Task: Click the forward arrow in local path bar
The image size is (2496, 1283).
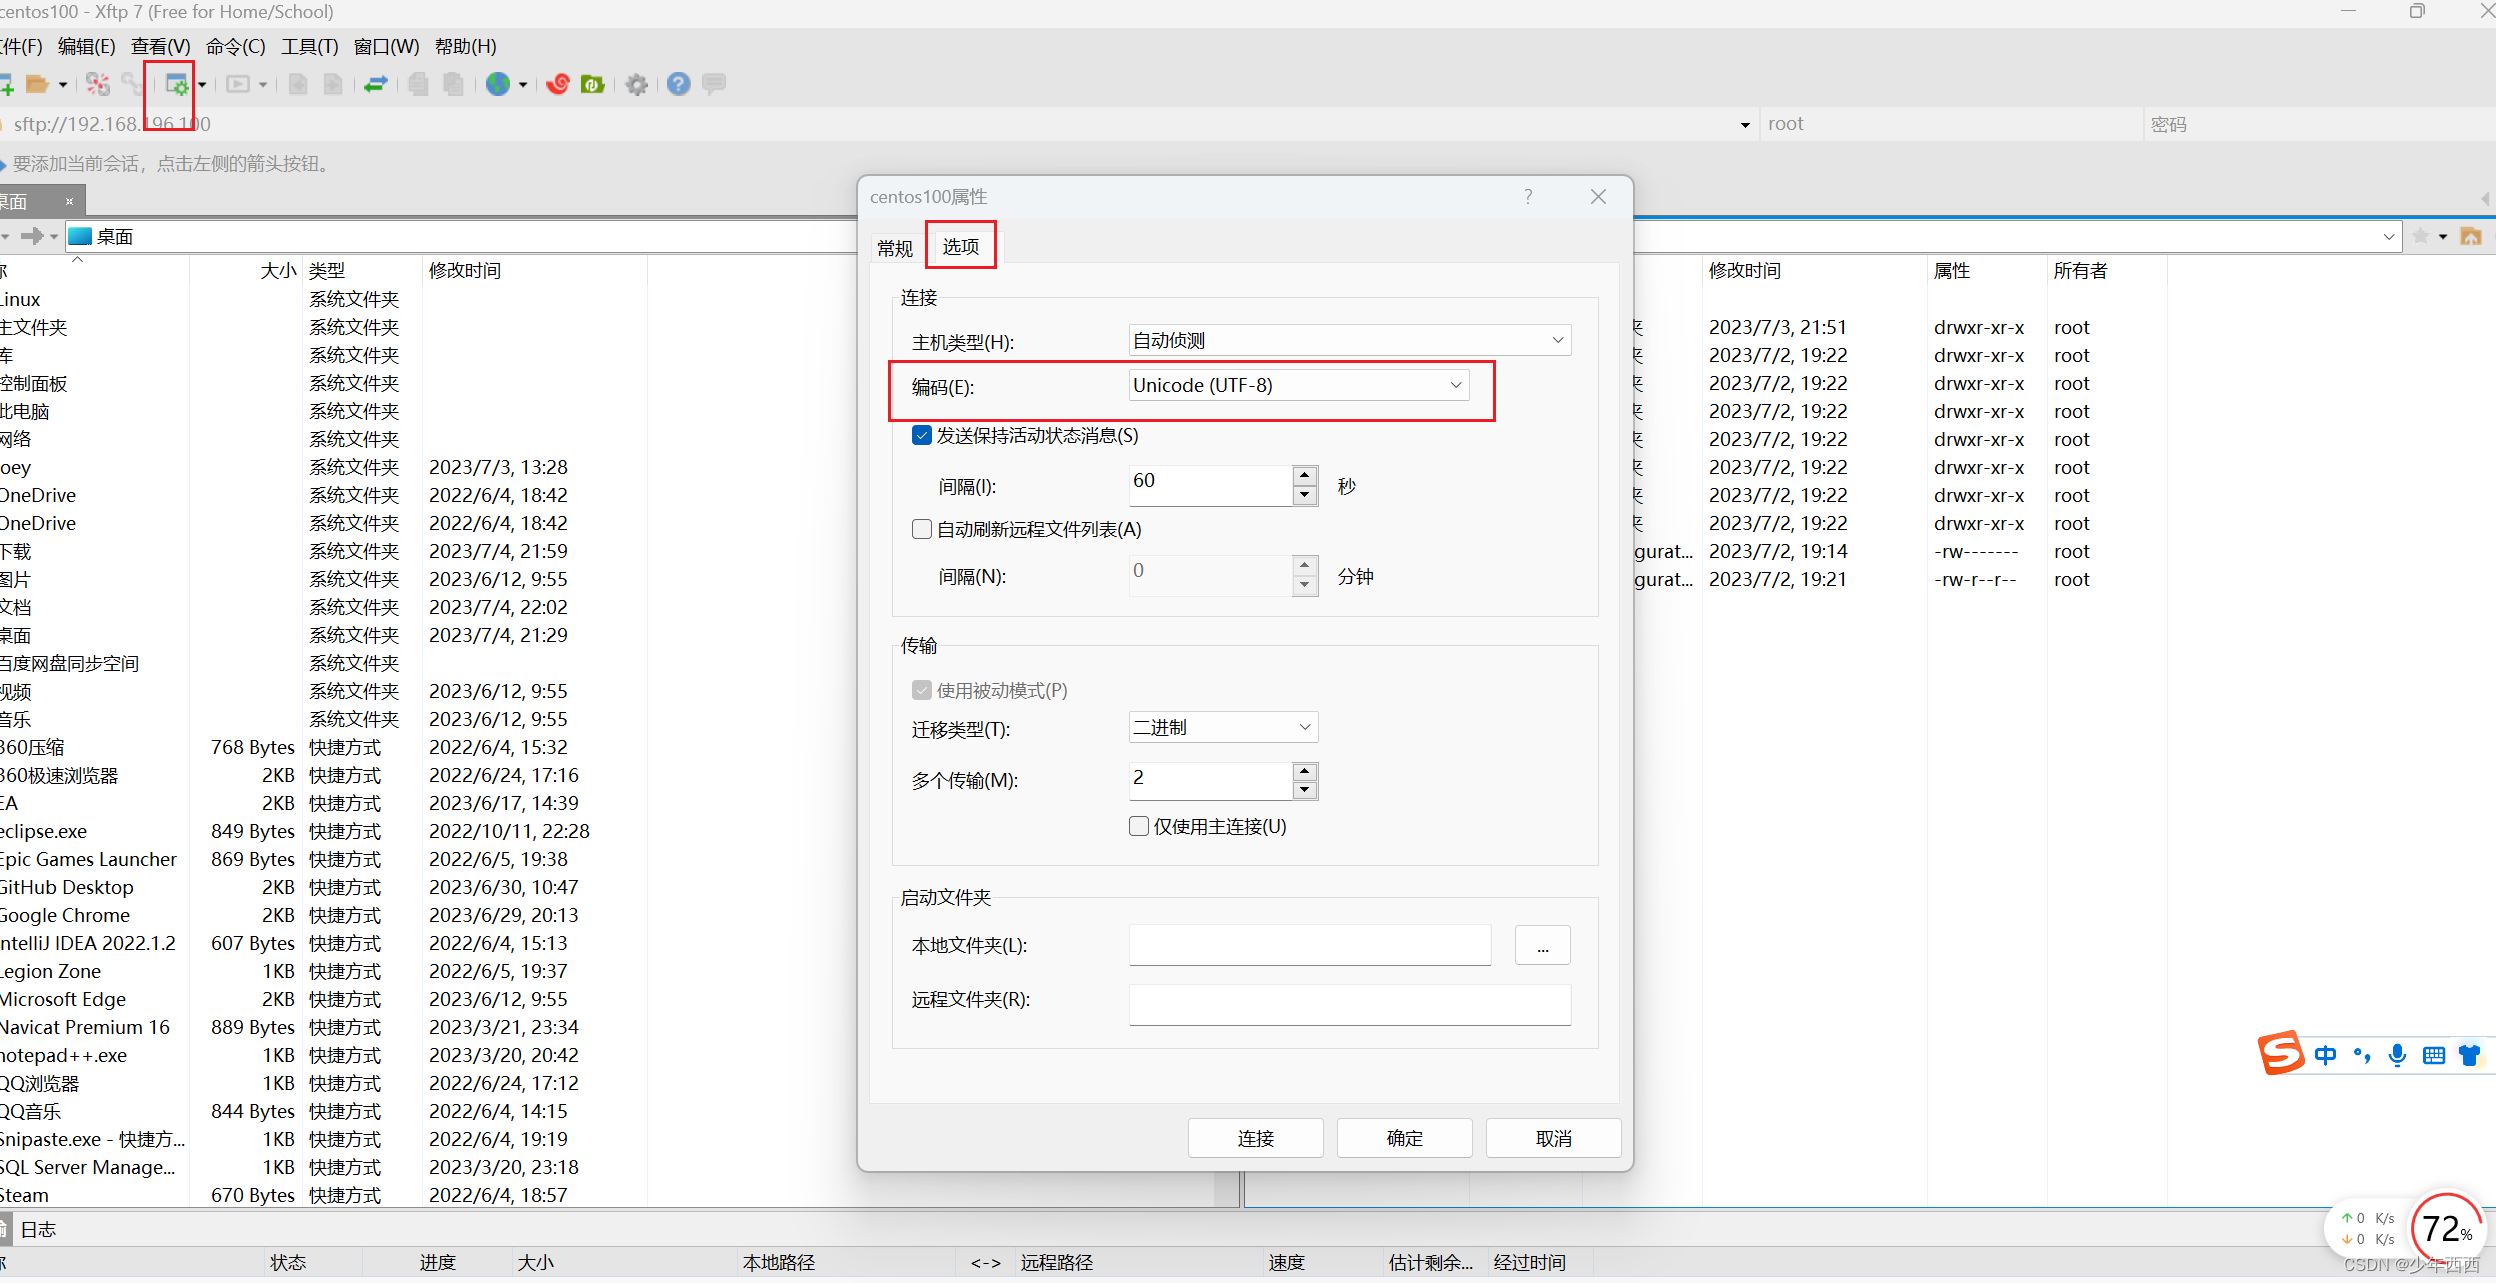Action: tap(32, 236)
